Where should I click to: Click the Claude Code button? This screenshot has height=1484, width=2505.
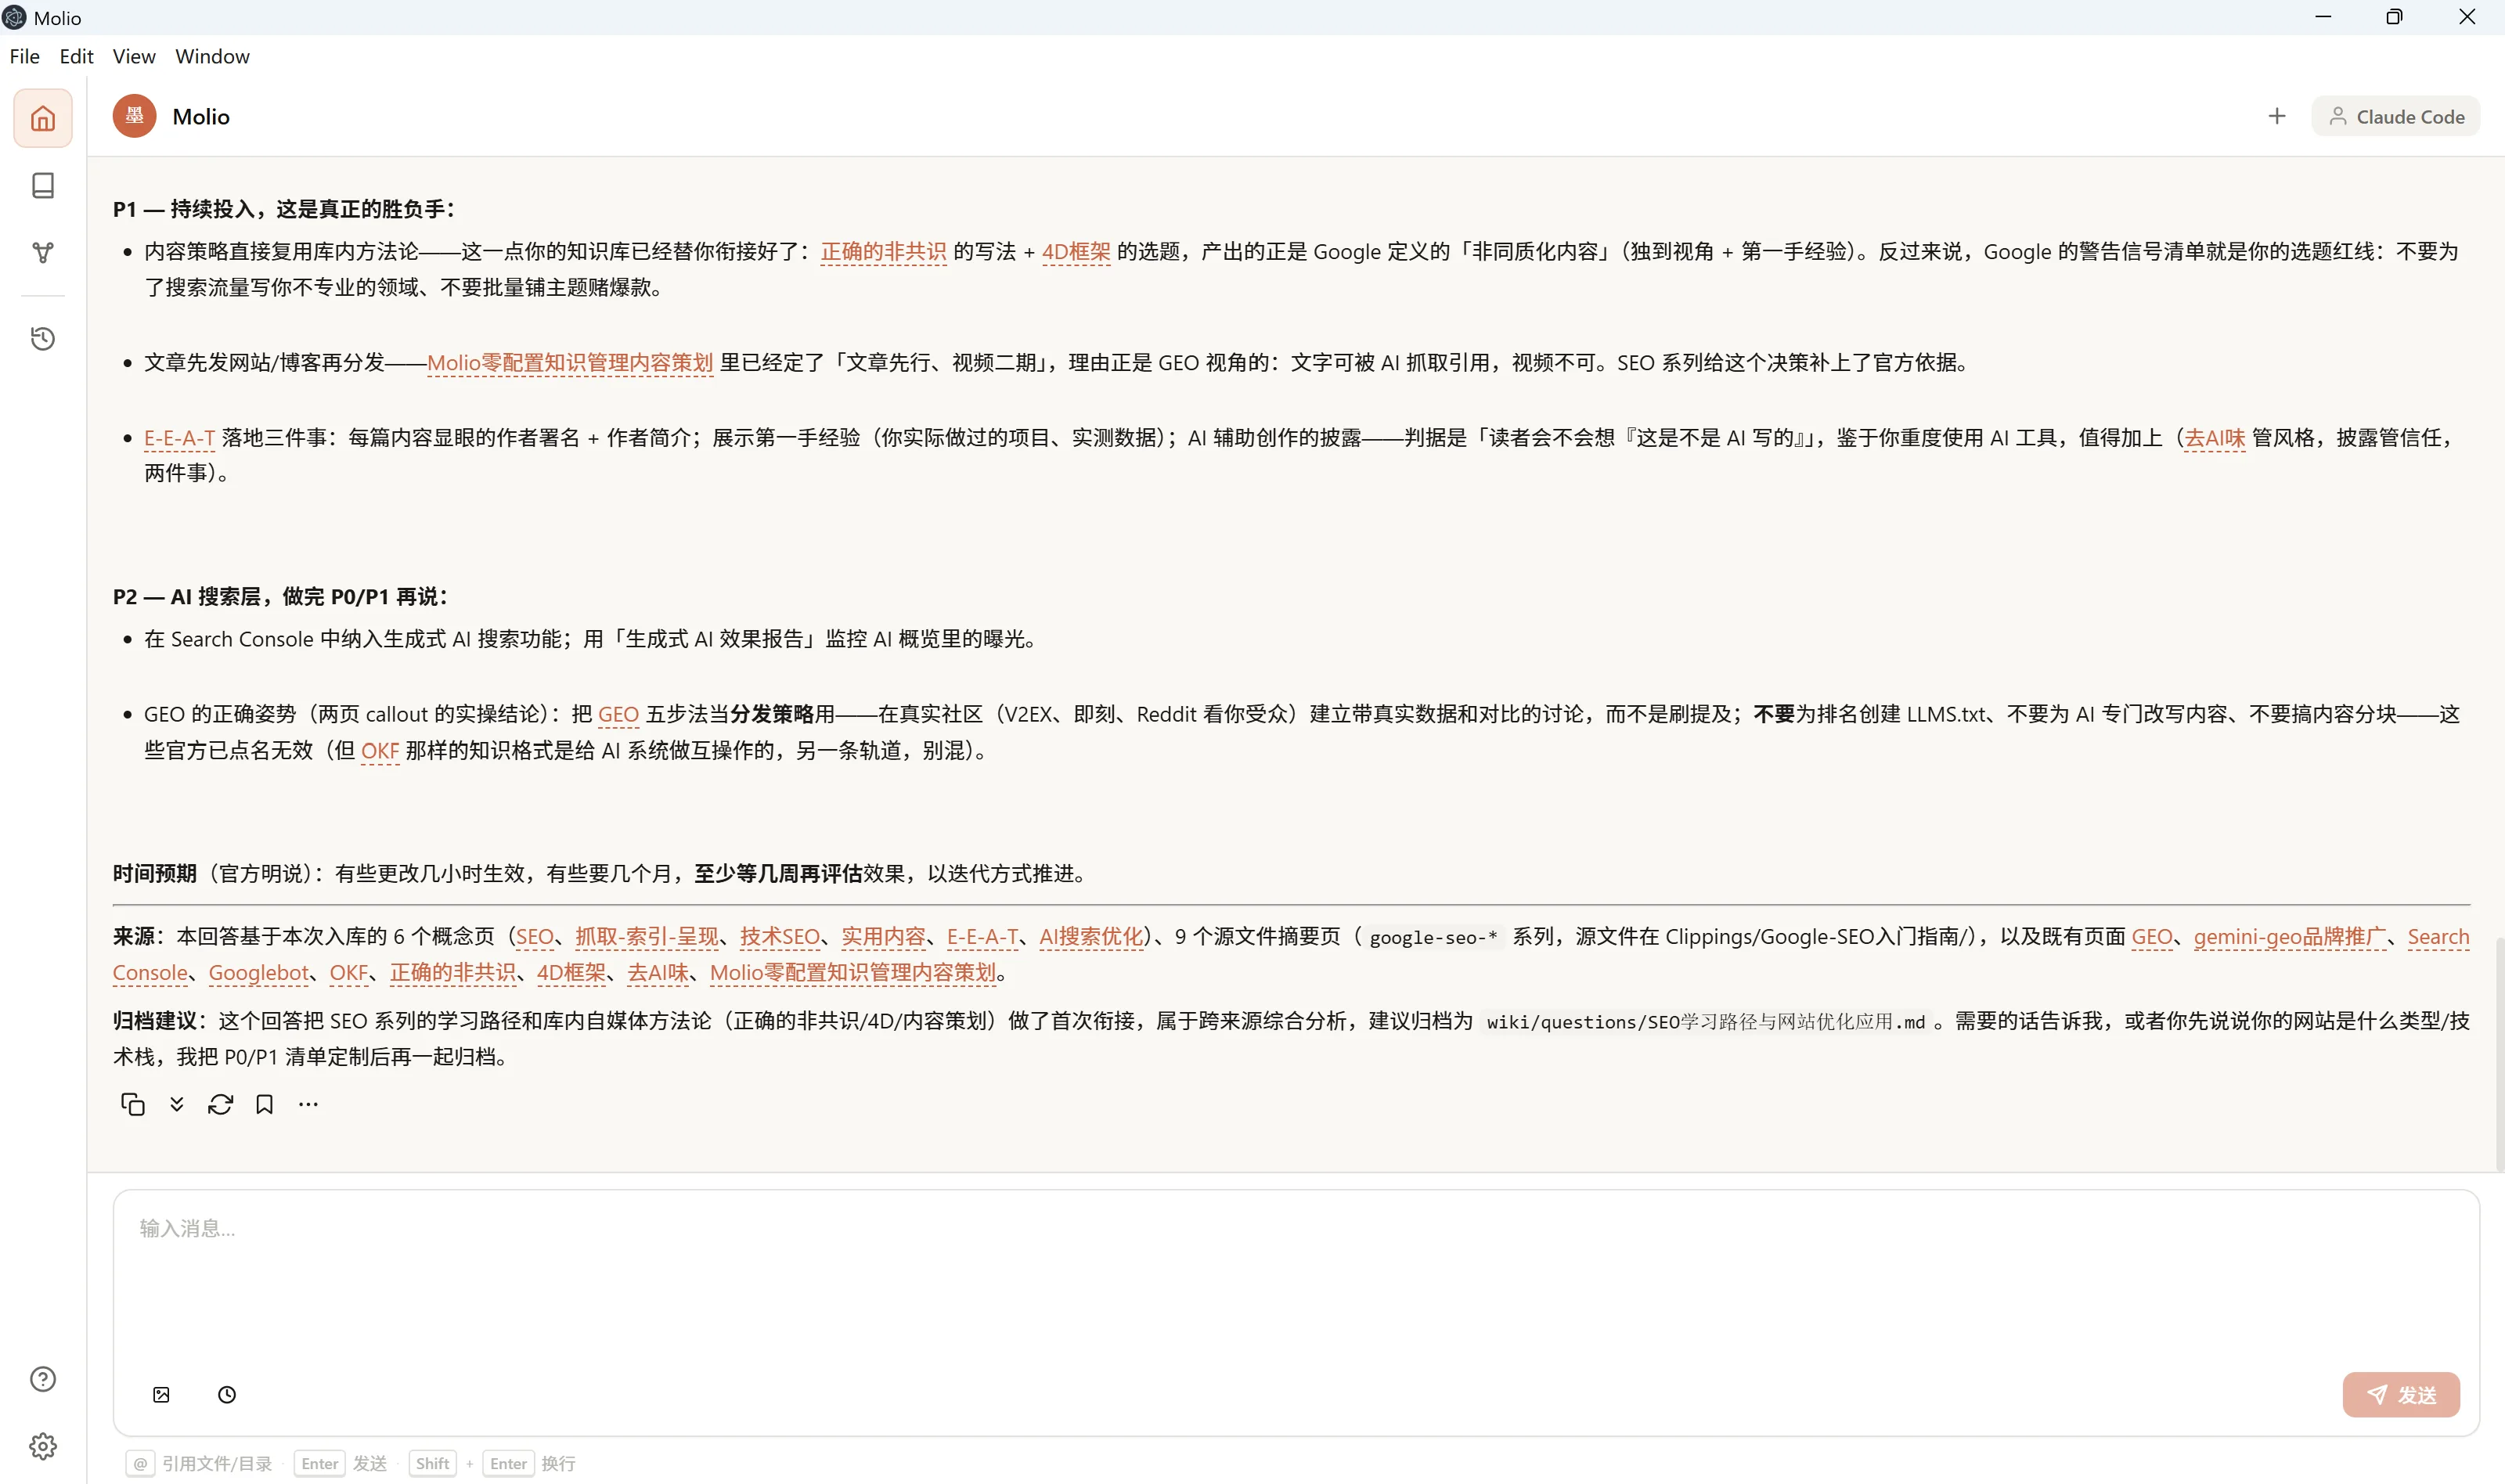(2395, 116)
